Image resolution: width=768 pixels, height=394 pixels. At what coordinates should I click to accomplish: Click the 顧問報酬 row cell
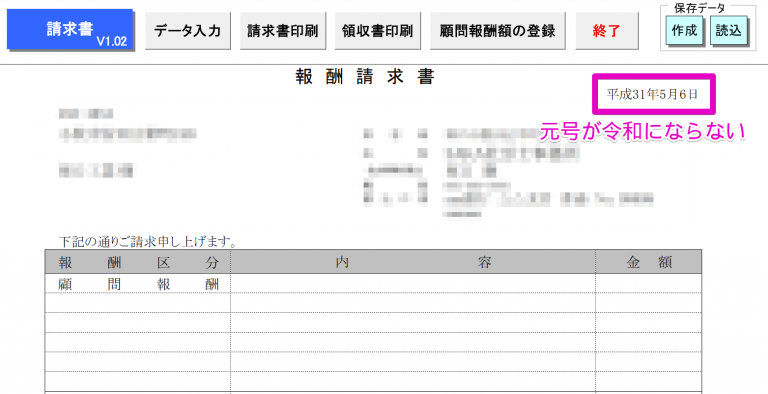pos(138,284)
